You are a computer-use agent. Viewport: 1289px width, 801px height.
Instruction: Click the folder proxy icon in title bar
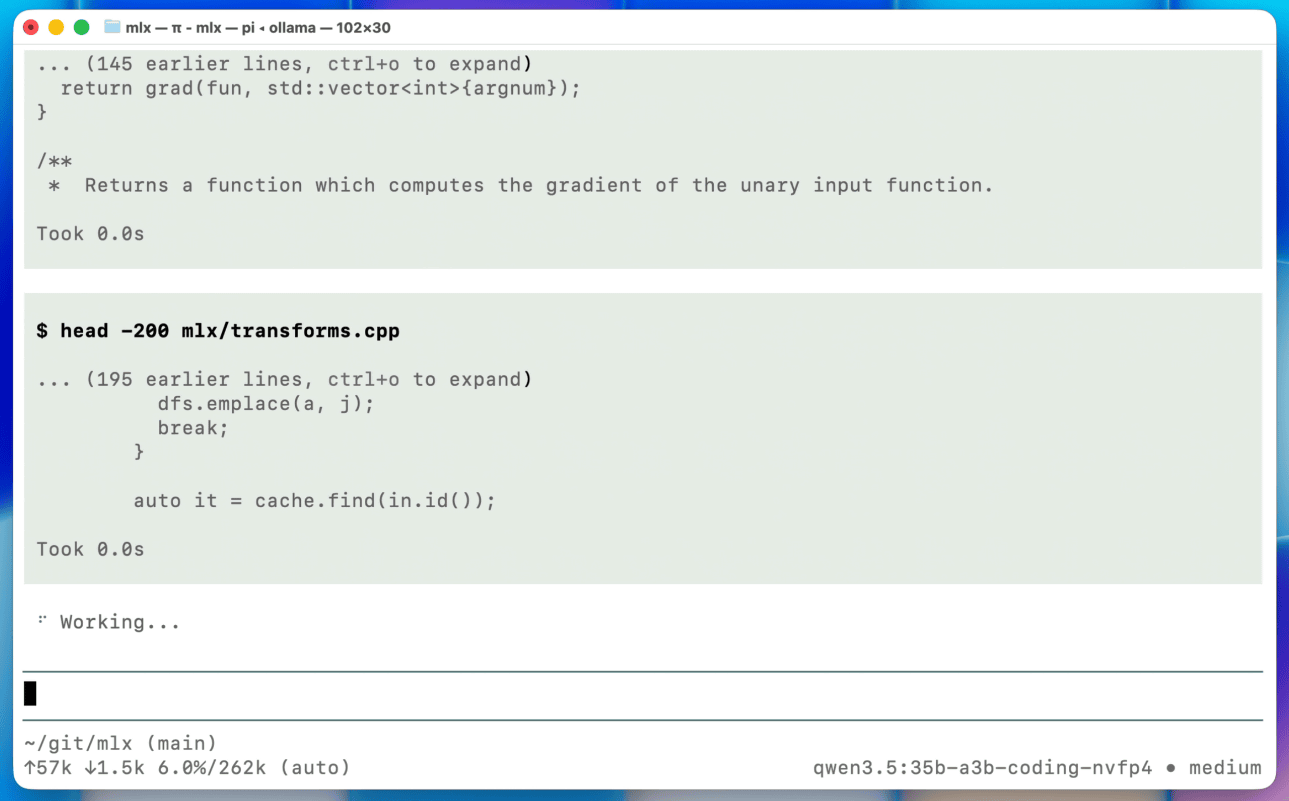(112, 27)
